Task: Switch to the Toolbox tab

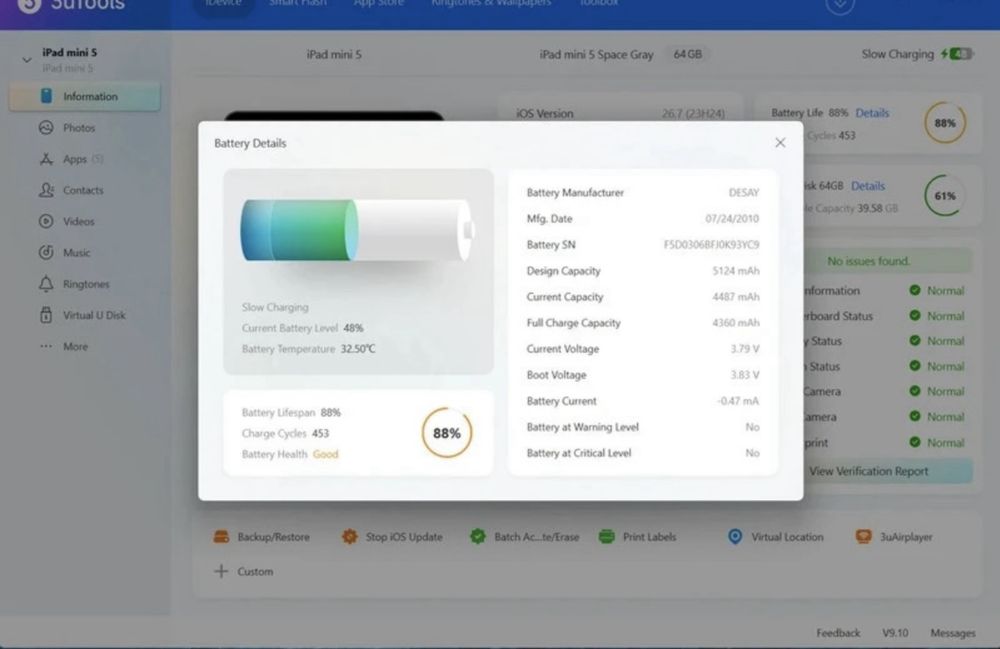Action: tap(599, 3)
